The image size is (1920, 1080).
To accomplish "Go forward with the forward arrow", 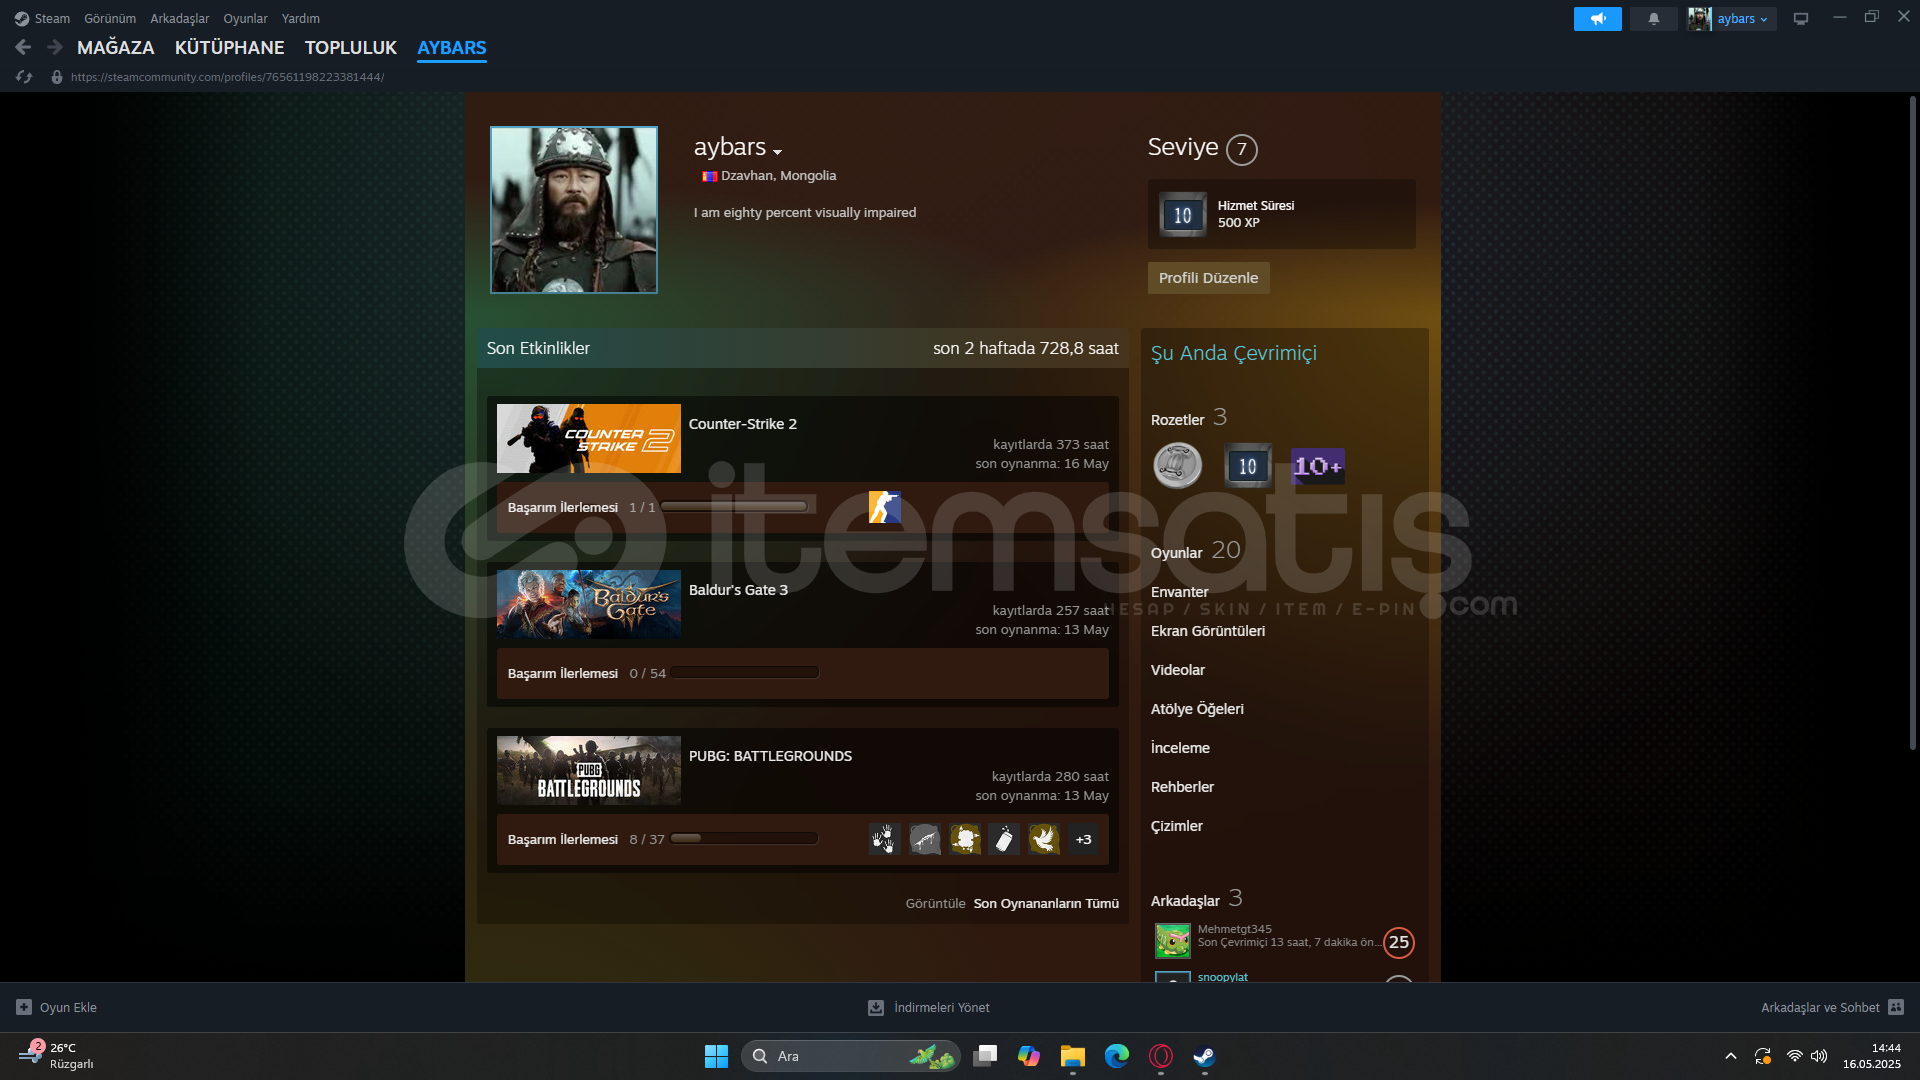I will (x=55, y=47).
